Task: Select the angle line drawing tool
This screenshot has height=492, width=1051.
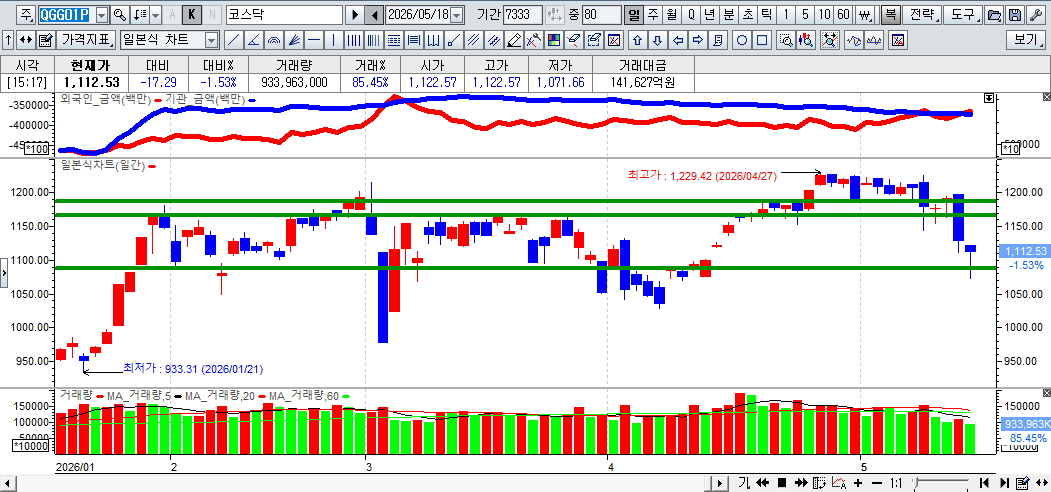Action: (x=253, y=41)
